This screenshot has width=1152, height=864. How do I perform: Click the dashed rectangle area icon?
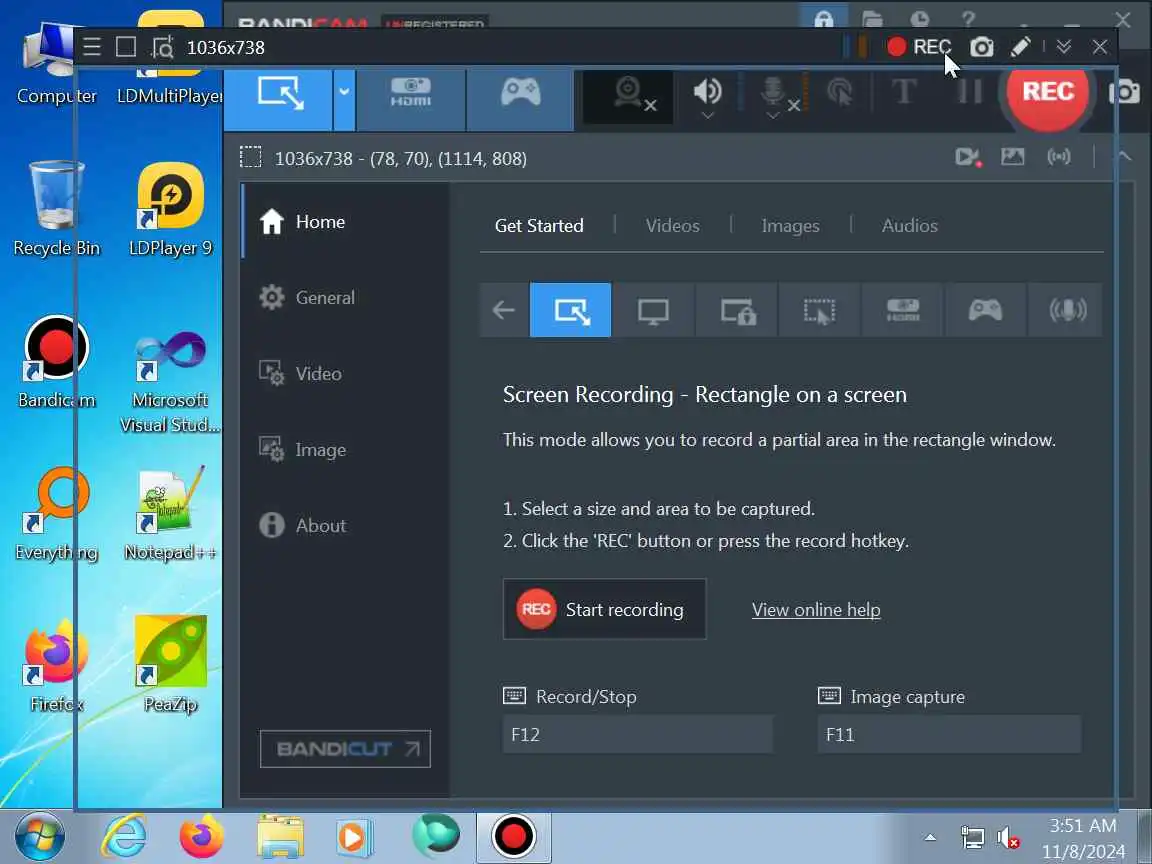(251, 157)
